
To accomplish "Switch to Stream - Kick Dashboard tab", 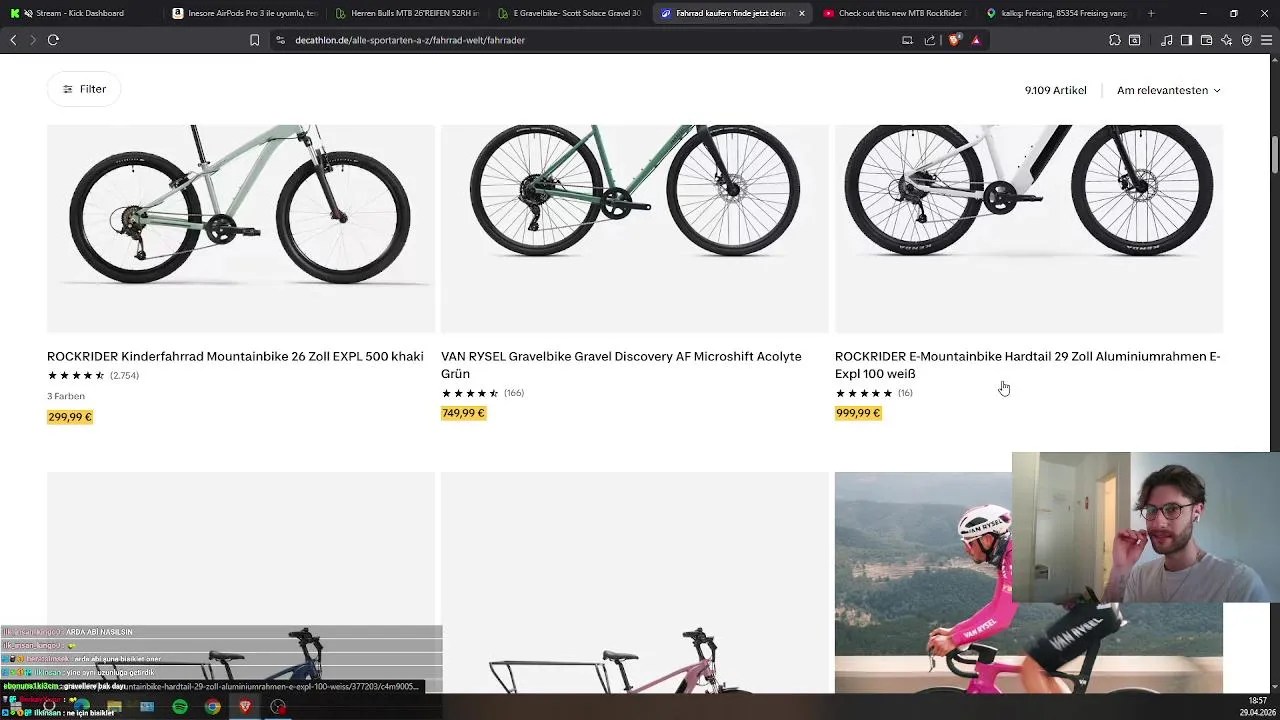I will 80,13.
